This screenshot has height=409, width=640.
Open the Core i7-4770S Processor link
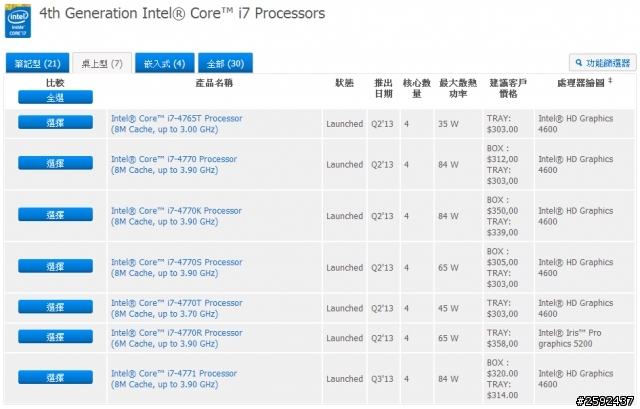(176, 267)
